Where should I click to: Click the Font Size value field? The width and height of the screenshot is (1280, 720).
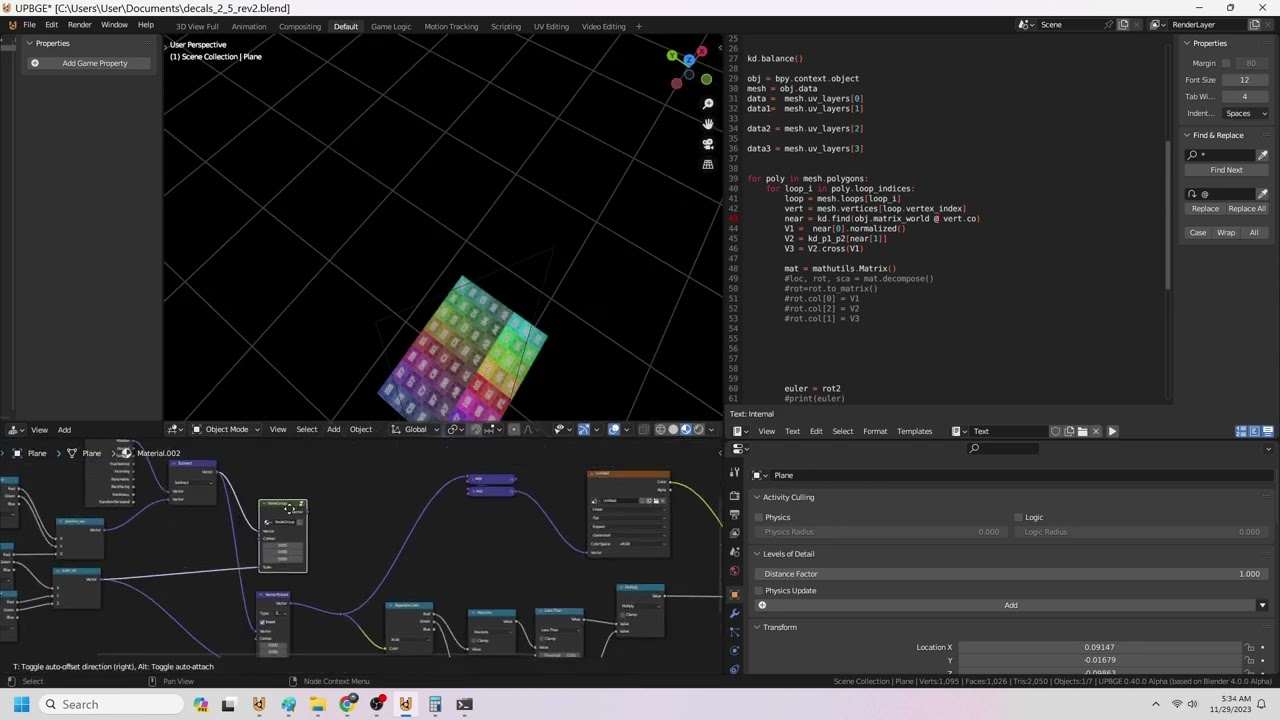[1244, 80]
